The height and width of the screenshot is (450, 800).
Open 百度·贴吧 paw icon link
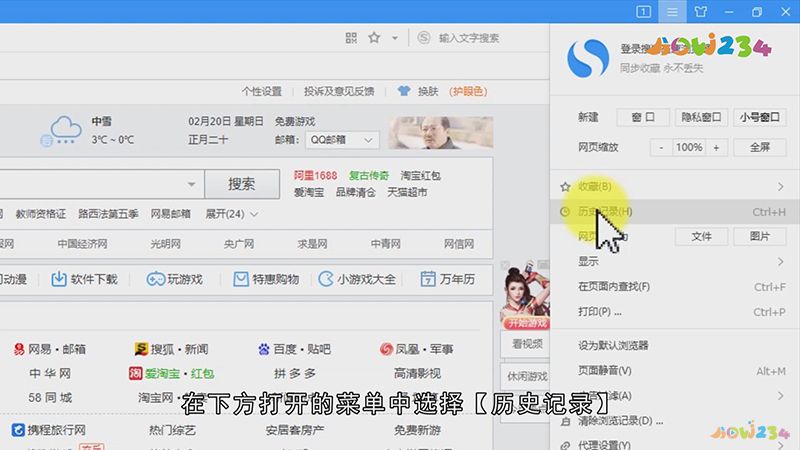pos(264,349)
